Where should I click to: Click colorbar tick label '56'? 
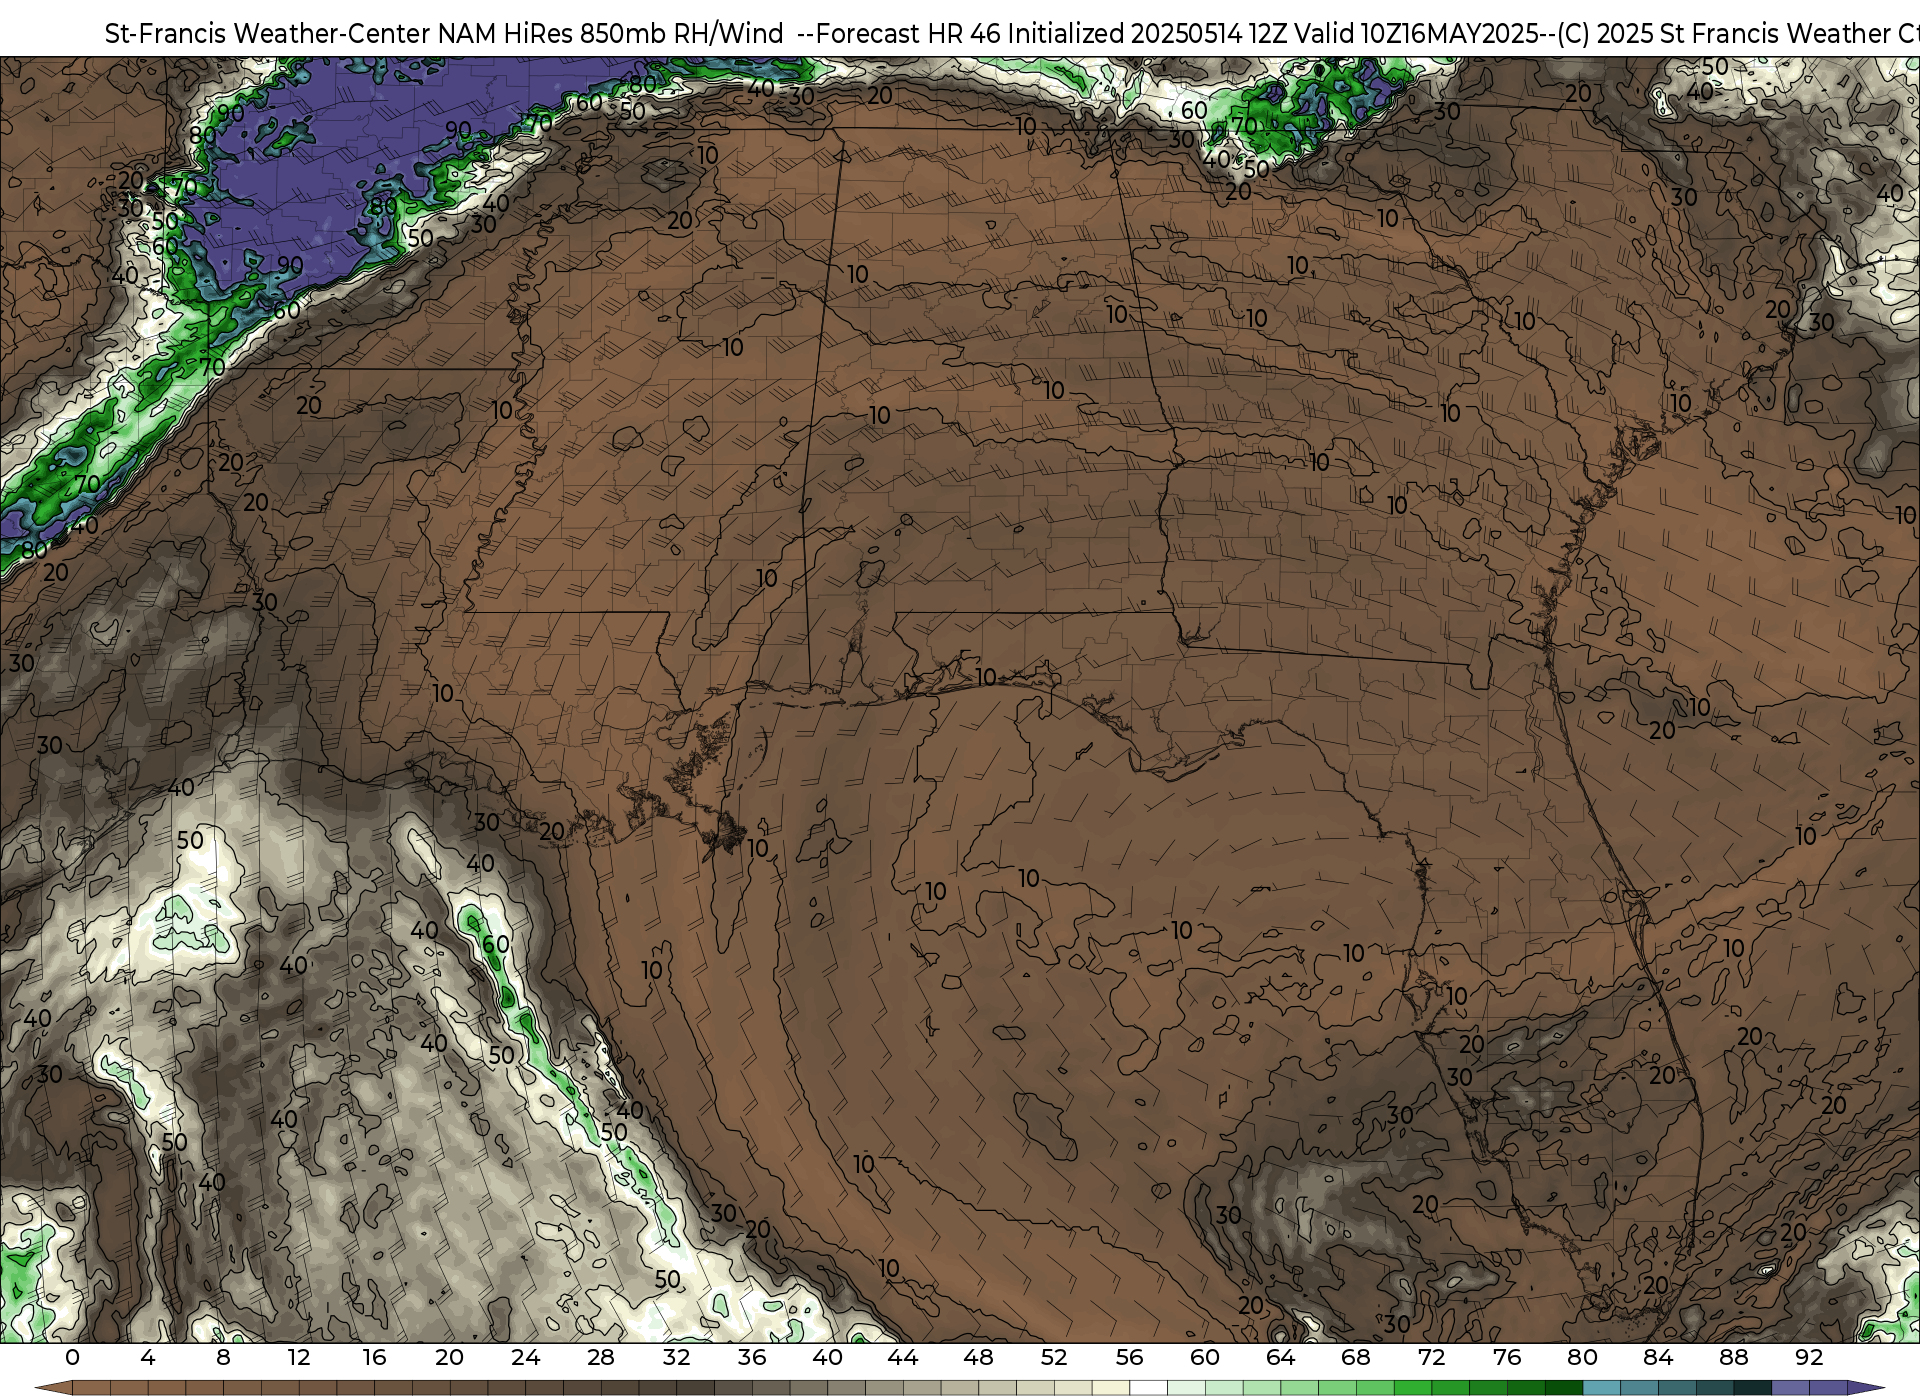click(x=1130, y=1357)
